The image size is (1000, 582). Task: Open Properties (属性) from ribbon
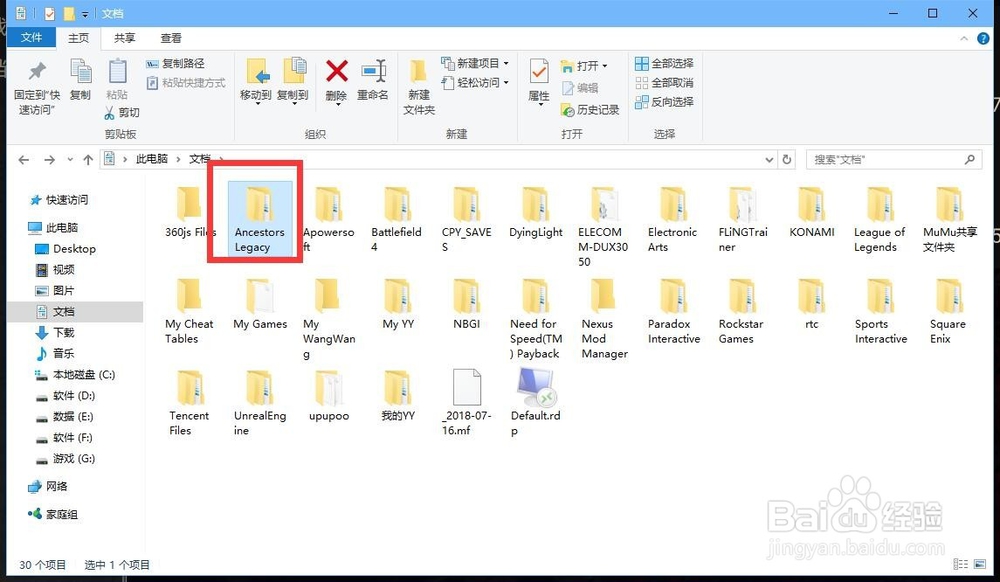click(x=539, y=80)
